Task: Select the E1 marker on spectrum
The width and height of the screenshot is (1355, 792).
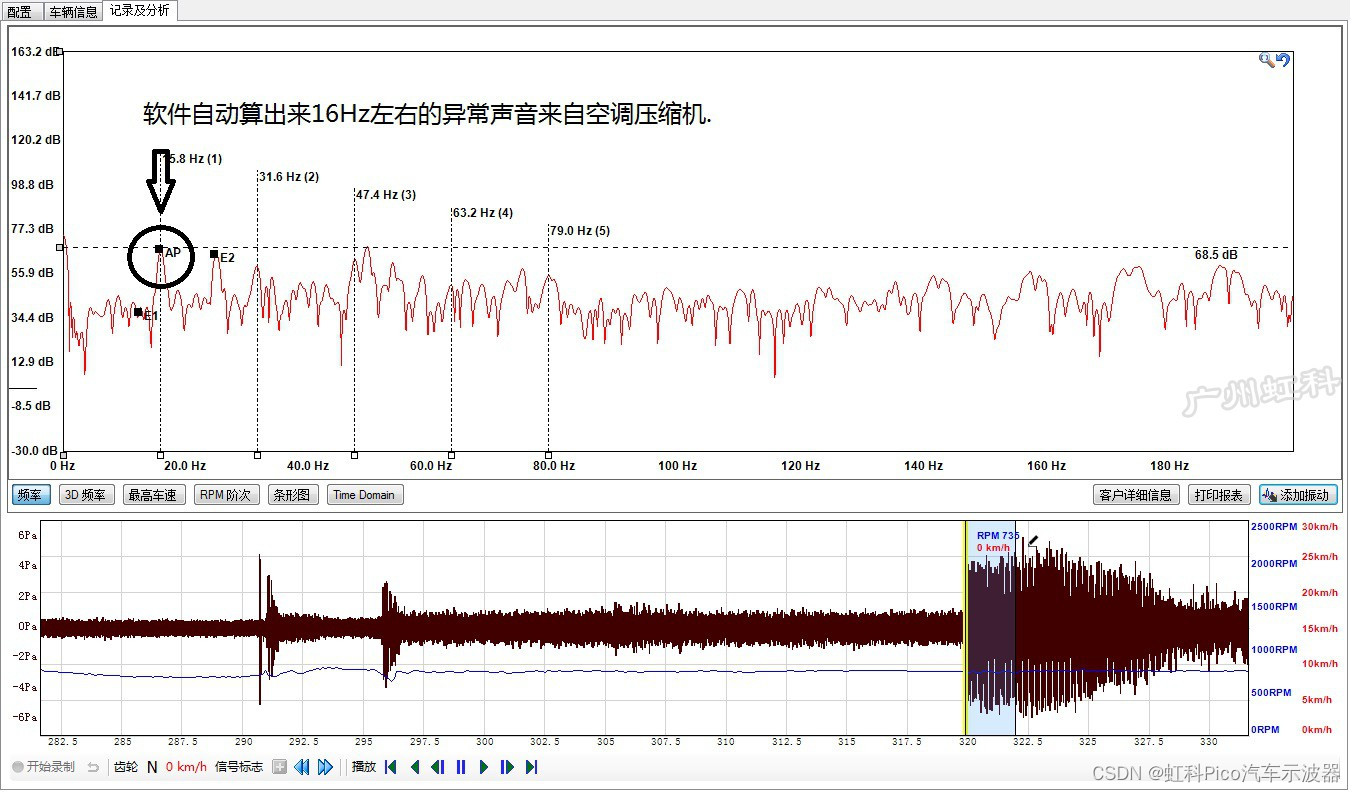Action: [138, 312]
